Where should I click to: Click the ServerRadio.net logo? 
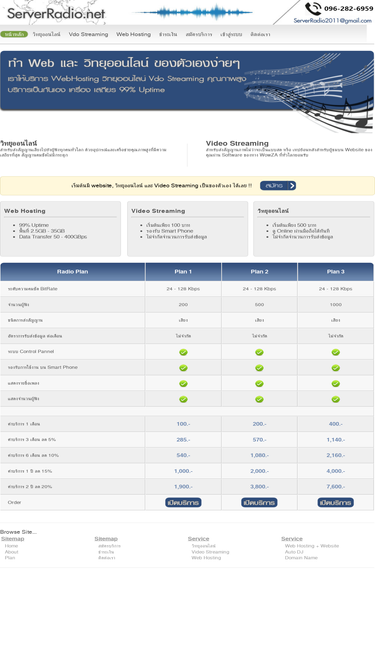click(x=56, y=14)
